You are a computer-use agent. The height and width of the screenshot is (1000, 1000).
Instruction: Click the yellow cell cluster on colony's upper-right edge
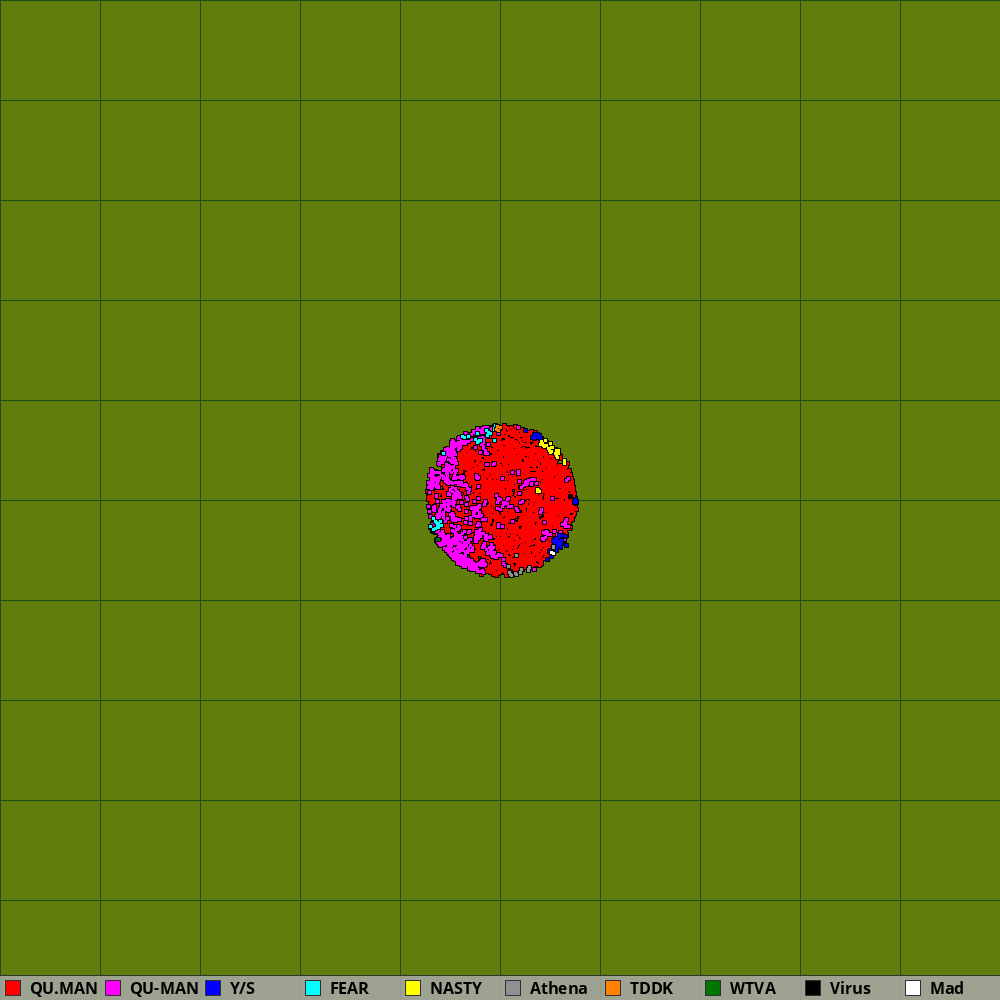[551, 448]
